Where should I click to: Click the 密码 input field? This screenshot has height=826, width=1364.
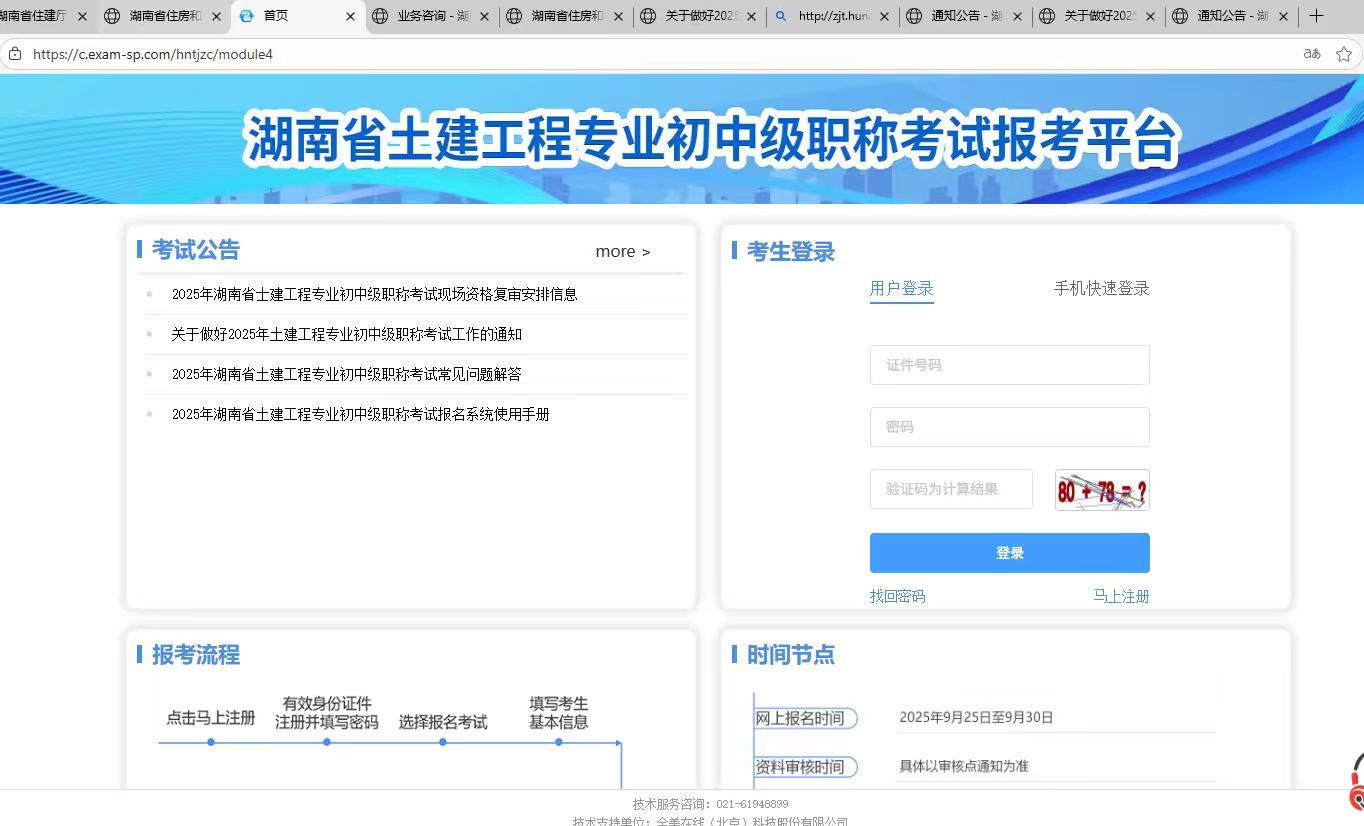1009,427
